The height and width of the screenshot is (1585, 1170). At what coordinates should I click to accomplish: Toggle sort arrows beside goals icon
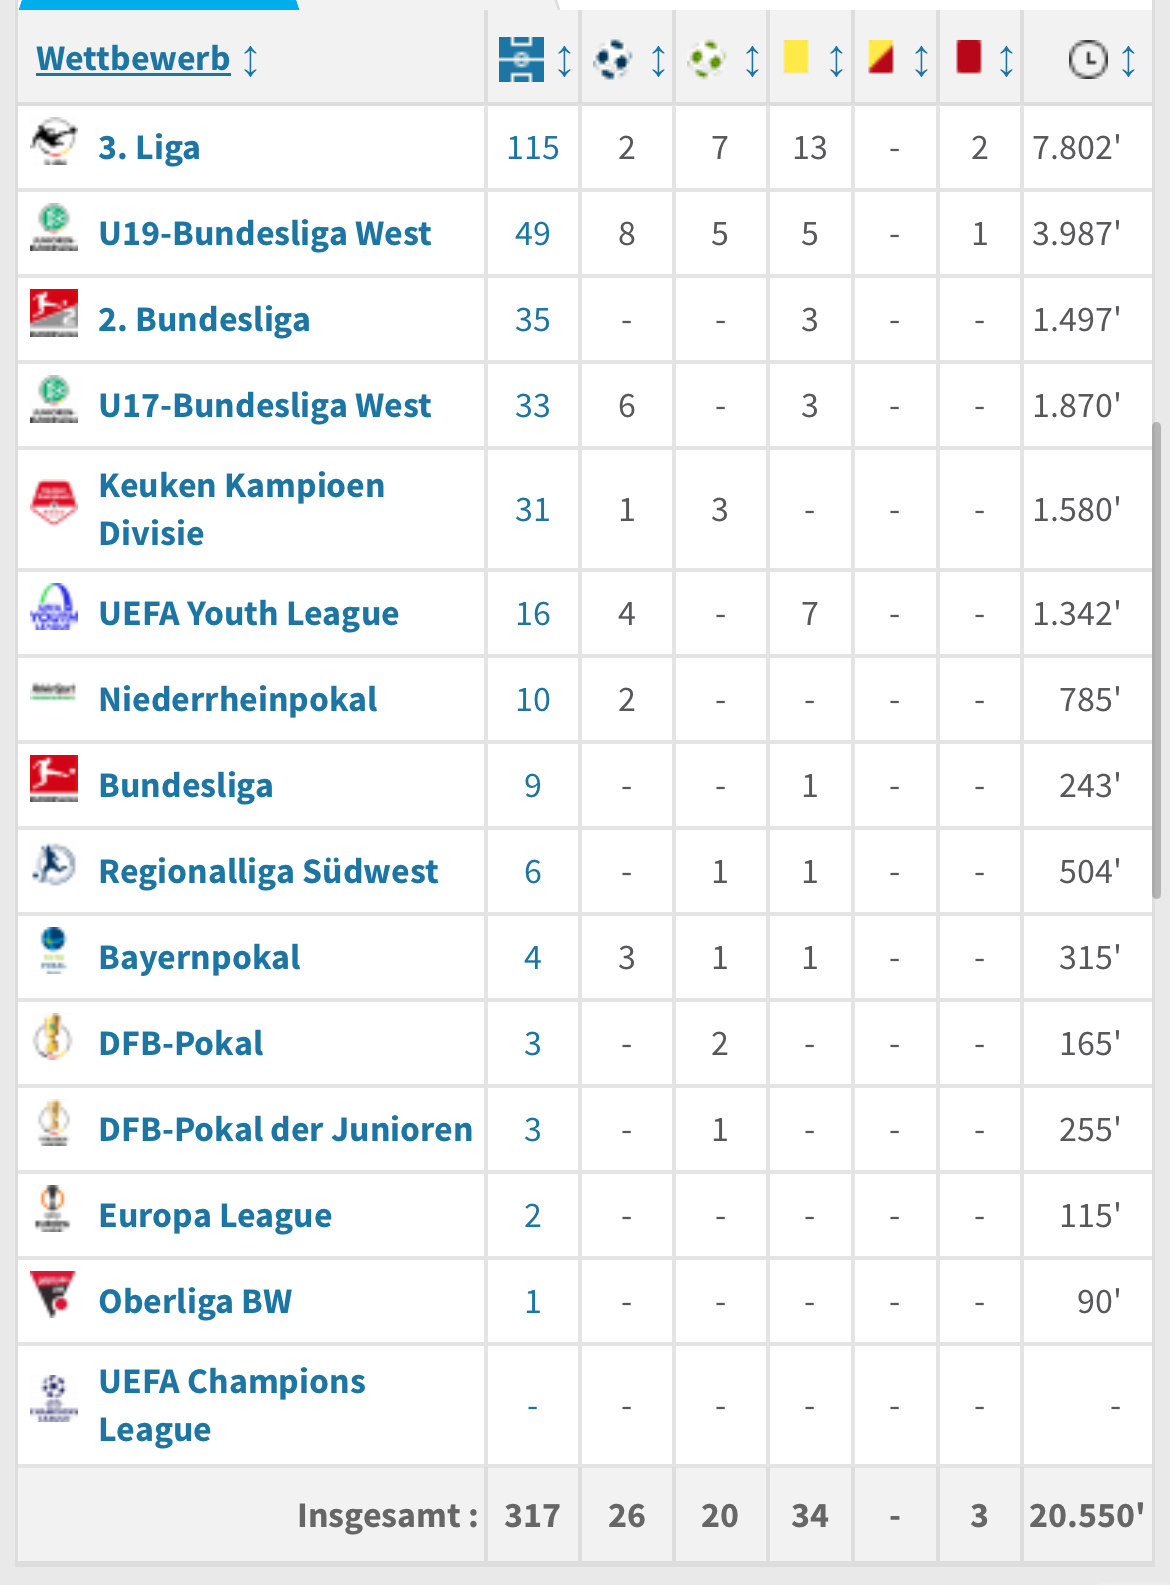(x=658, y=61)
